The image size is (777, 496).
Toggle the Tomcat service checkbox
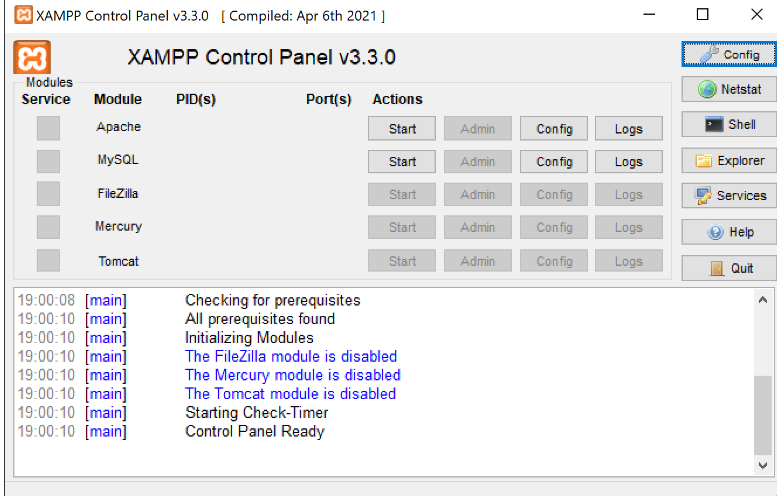click(x=48, y=261)
